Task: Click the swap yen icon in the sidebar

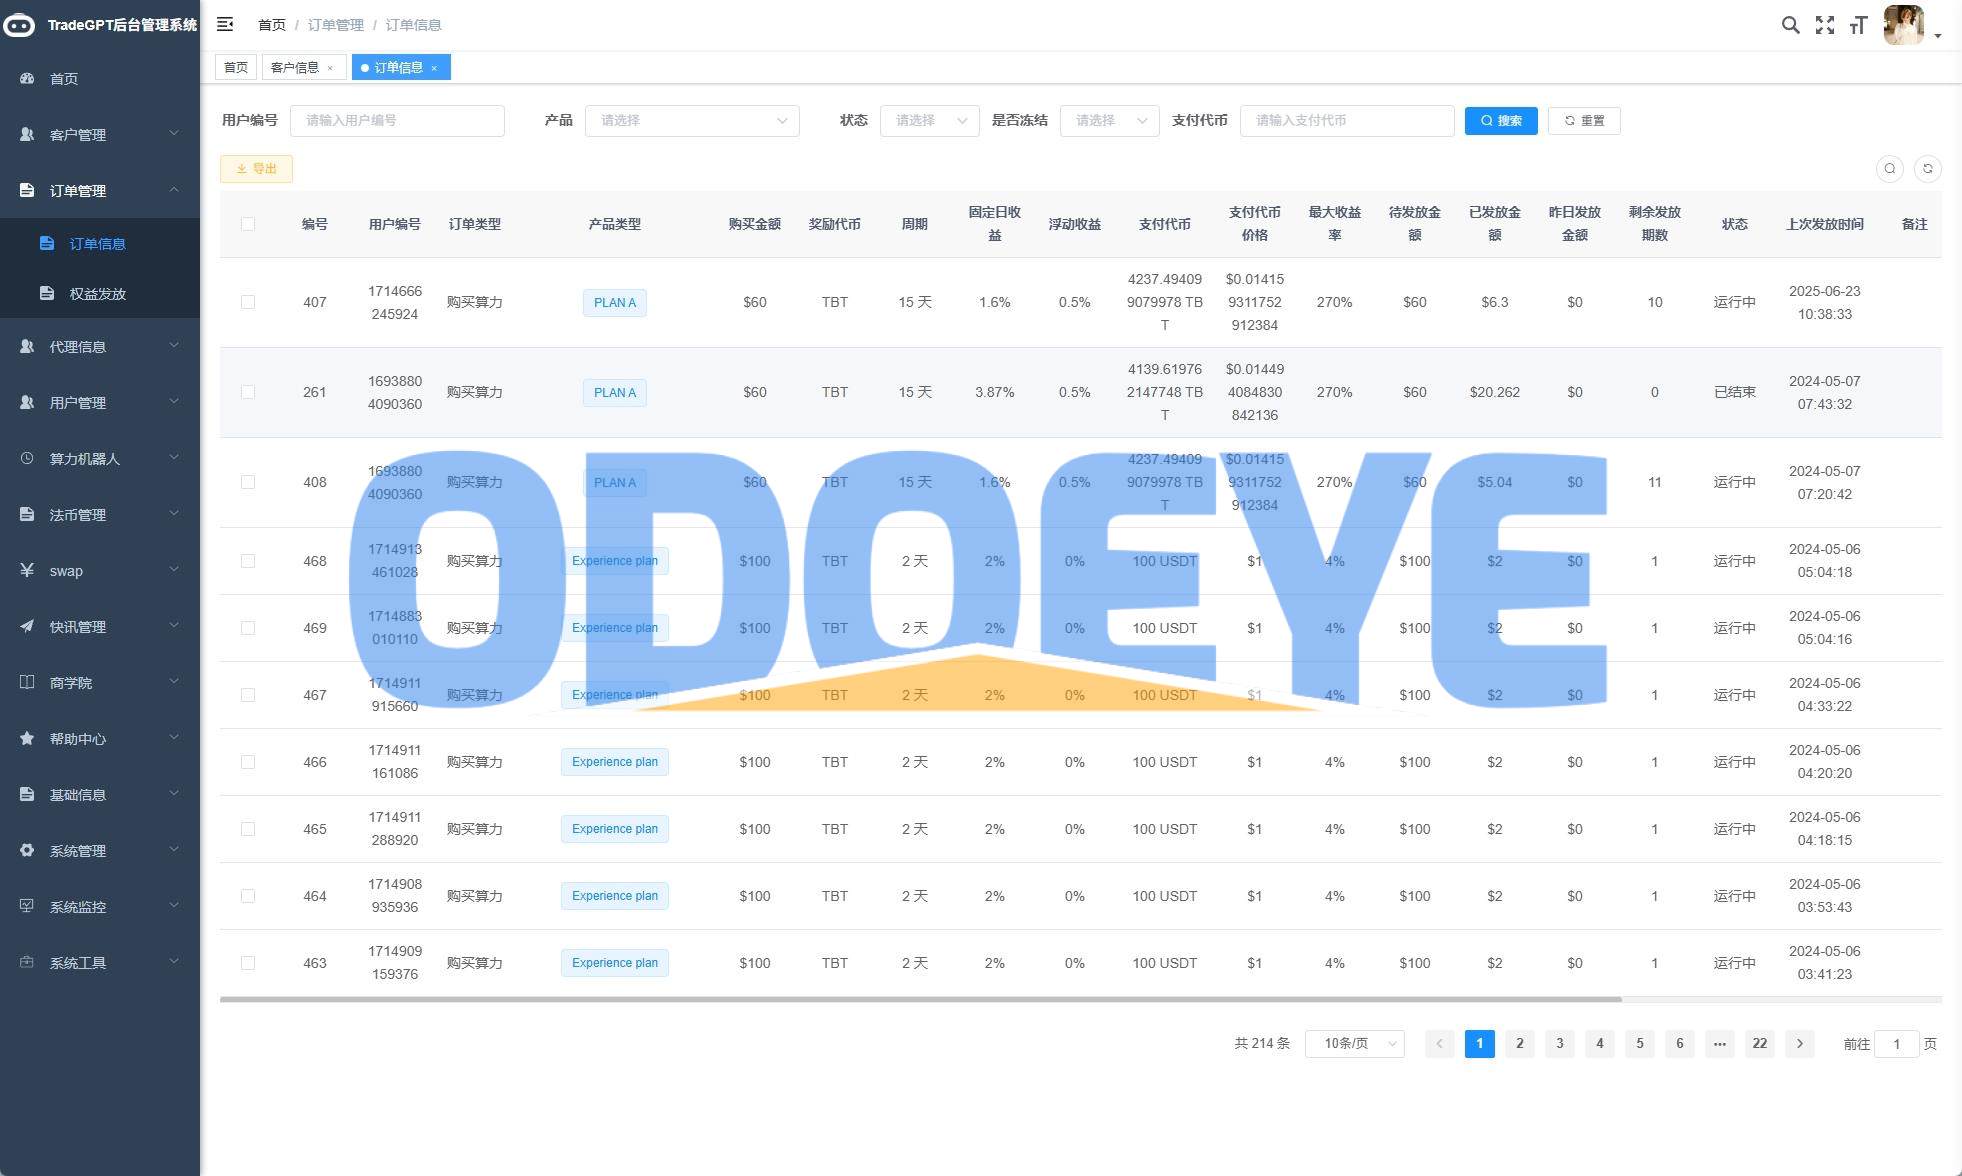Action: [27, 570]
